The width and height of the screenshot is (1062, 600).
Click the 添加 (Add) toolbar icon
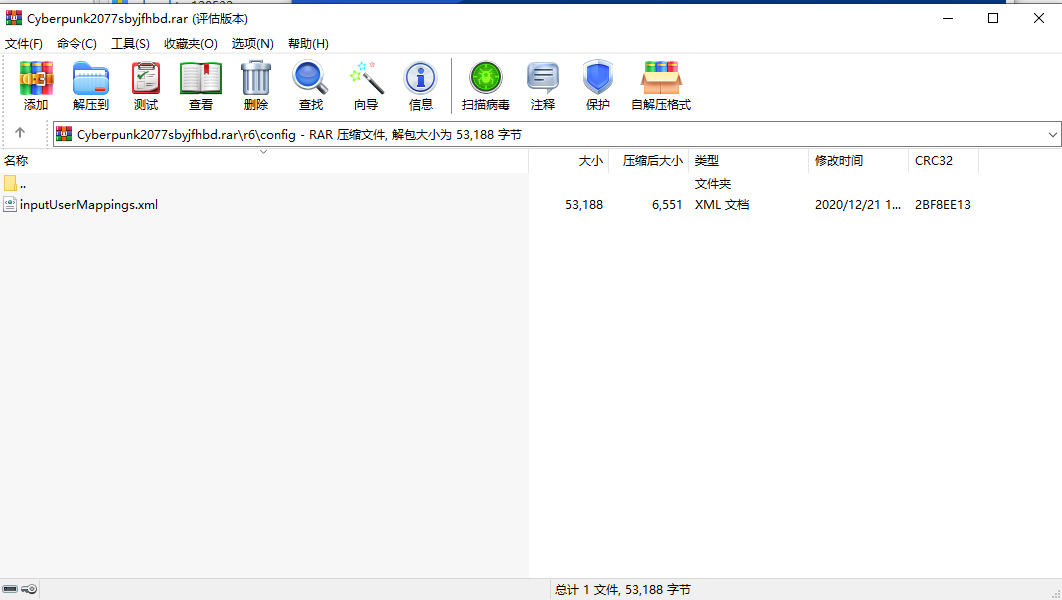(x=36, y=85)
